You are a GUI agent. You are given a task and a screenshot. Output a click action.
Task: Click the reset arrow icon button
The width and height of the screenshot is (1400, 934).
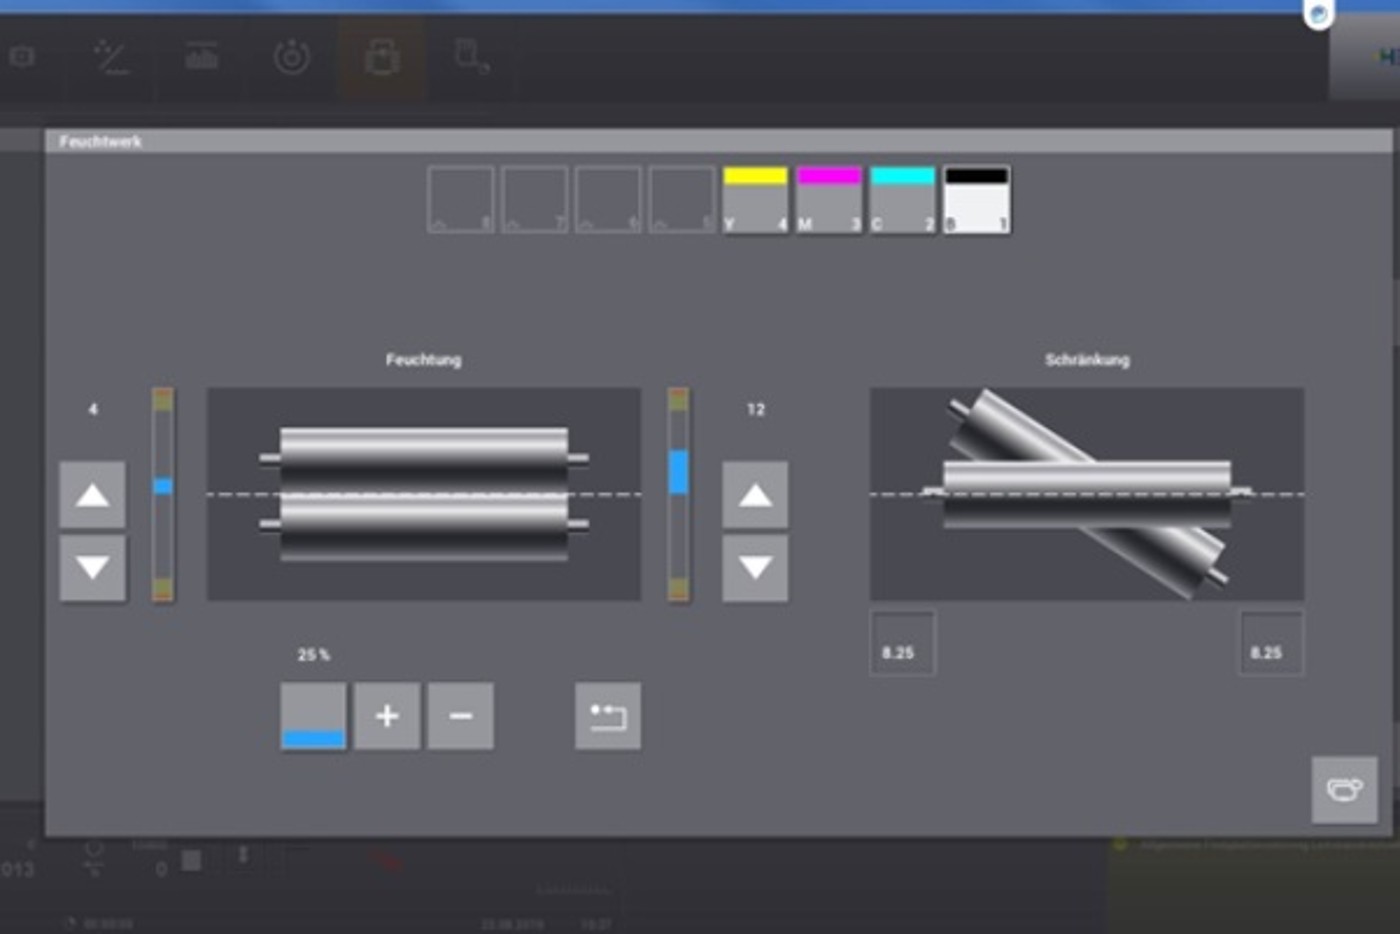click(607, 716)
